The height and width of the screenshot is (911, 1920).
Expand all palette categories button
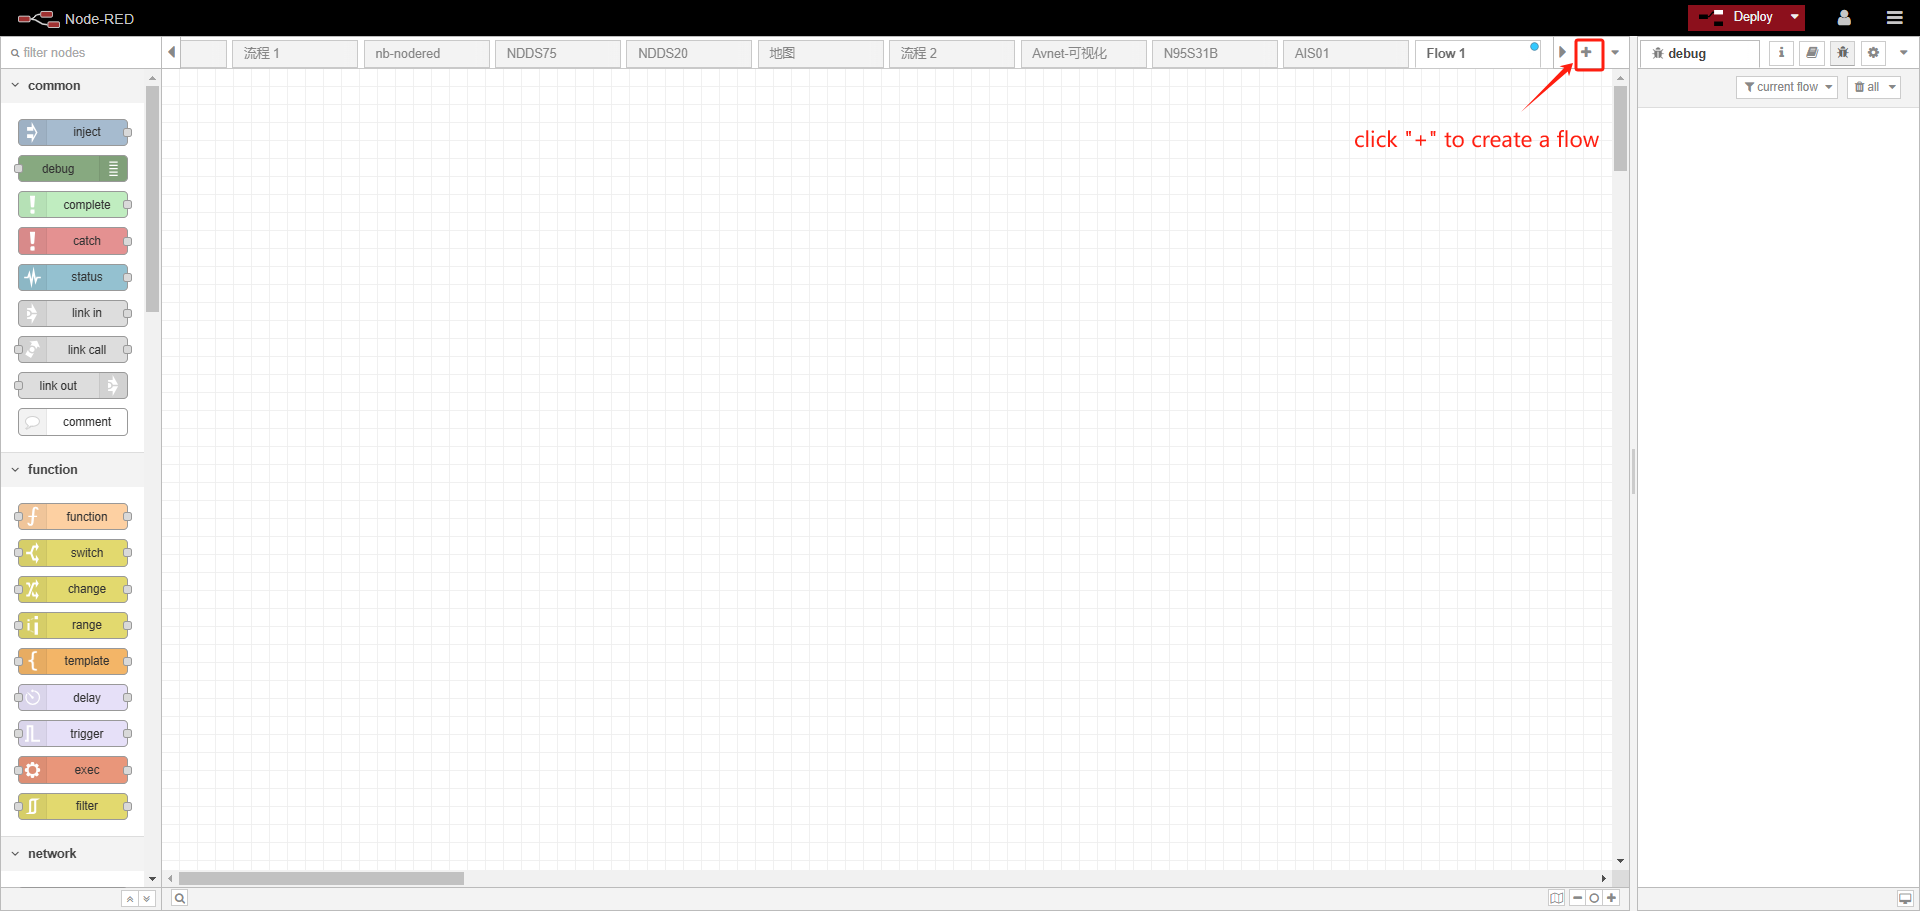146,899
